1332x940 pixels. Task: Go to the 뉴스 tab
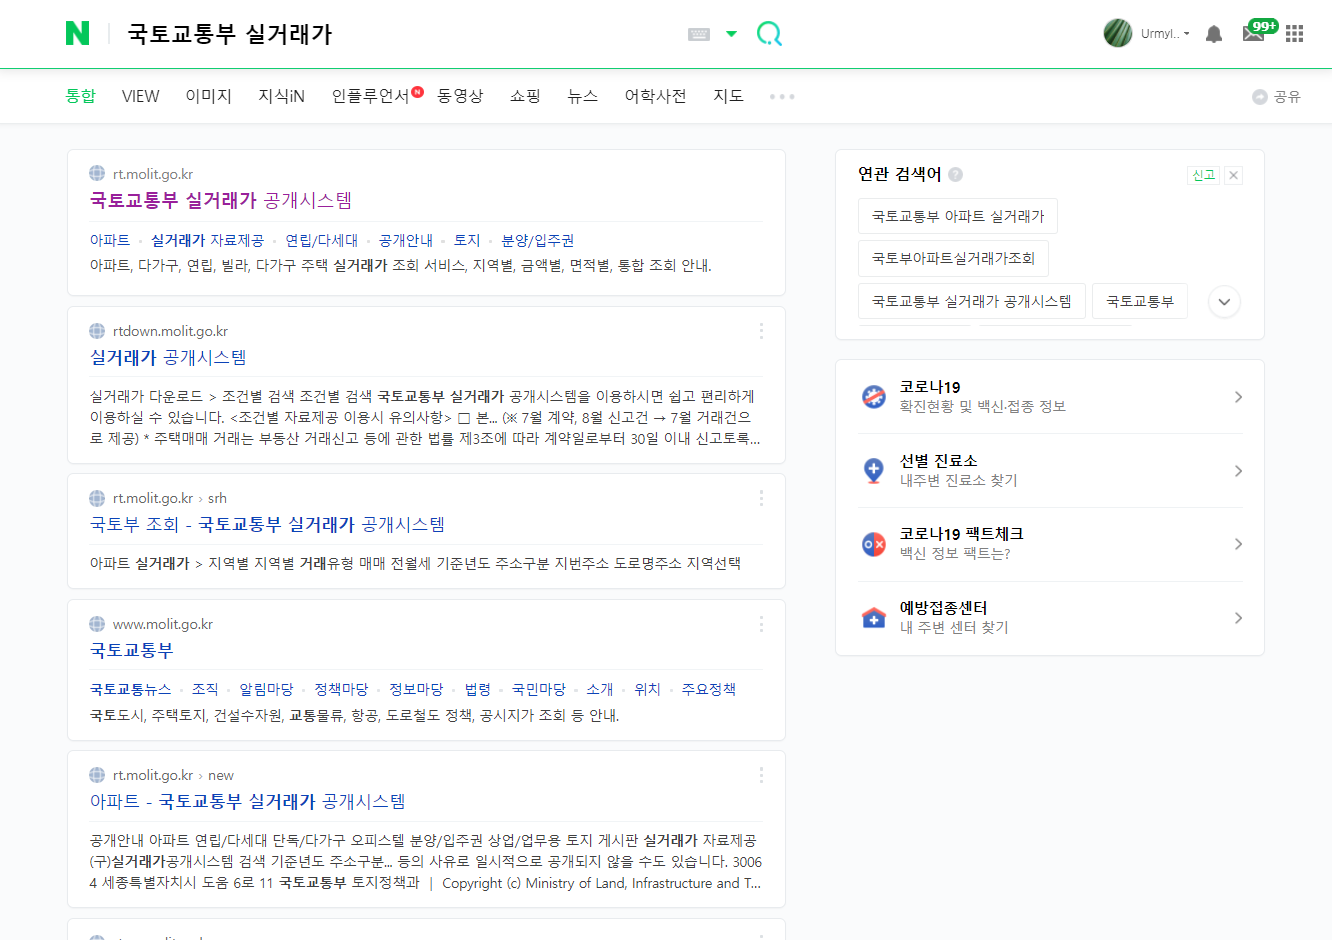tap(582, 96)
